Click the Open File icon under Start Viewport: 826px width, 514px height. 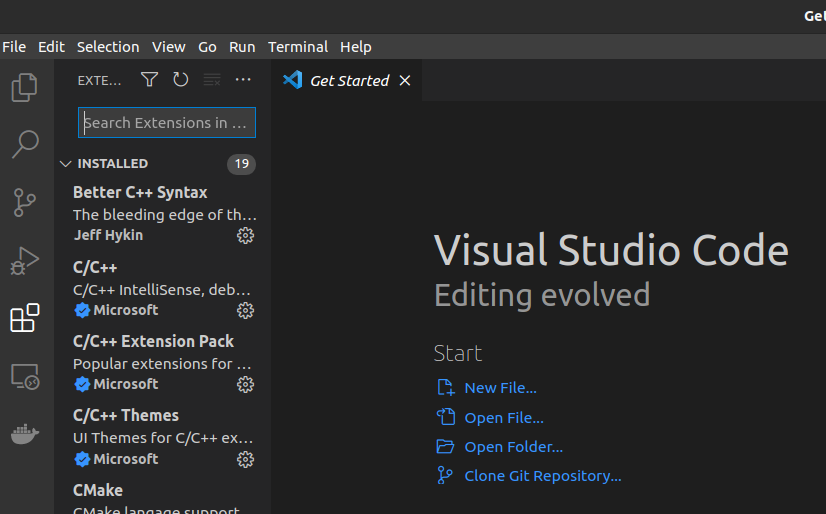446,417
